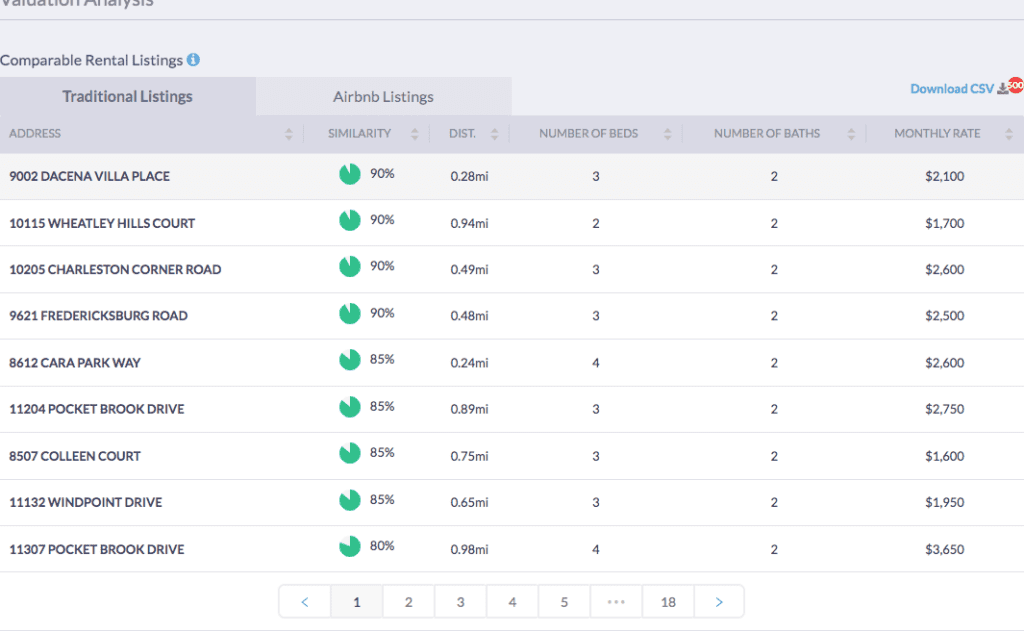
Task: Go to the next page with right arrow
Action: 718,602
